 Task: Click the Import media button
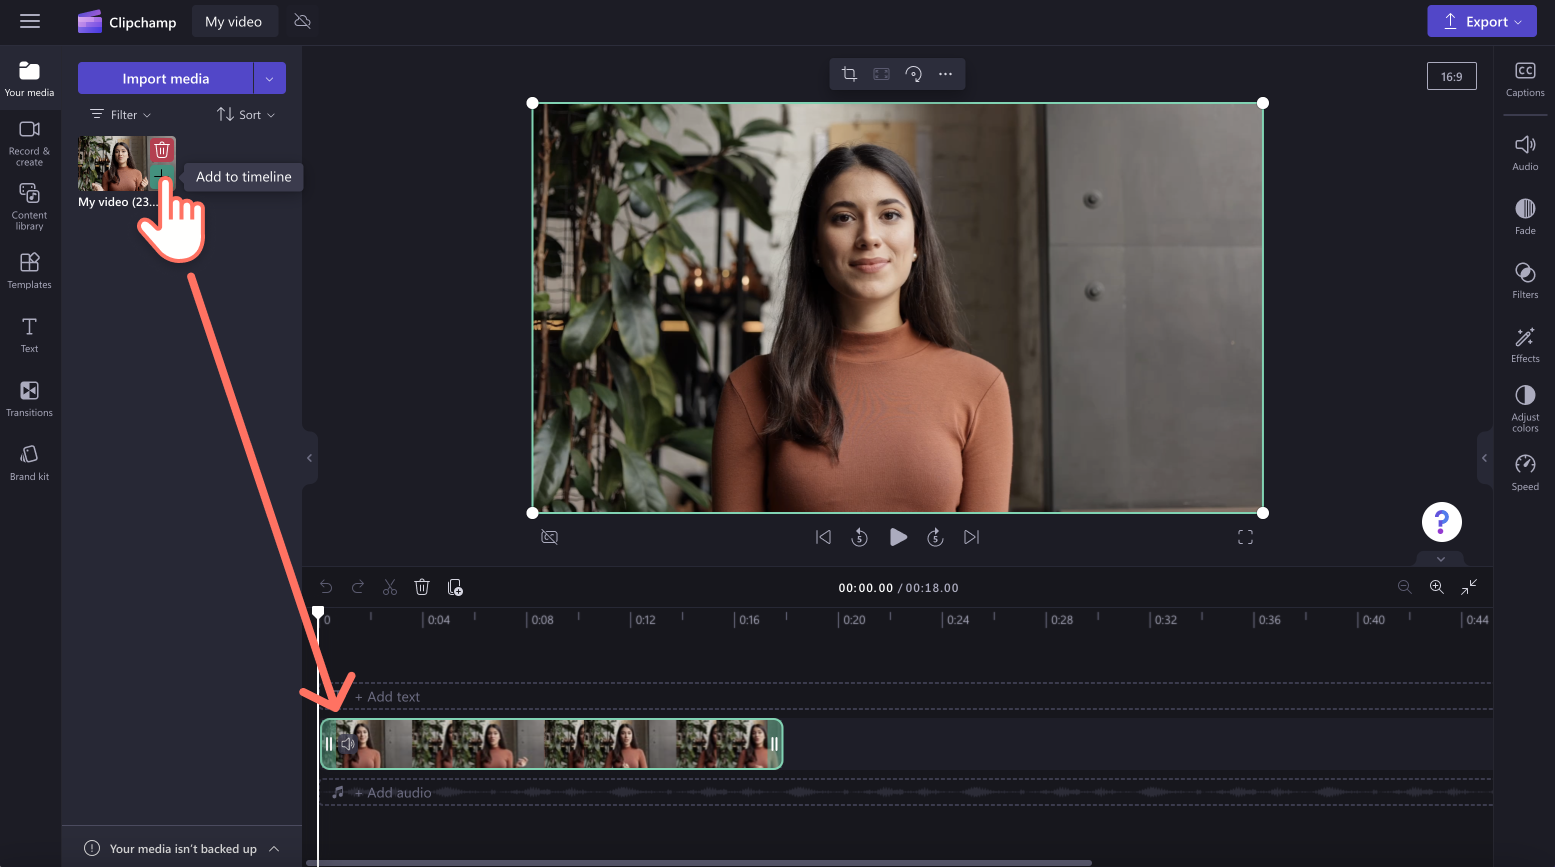(x=165, y=78)
